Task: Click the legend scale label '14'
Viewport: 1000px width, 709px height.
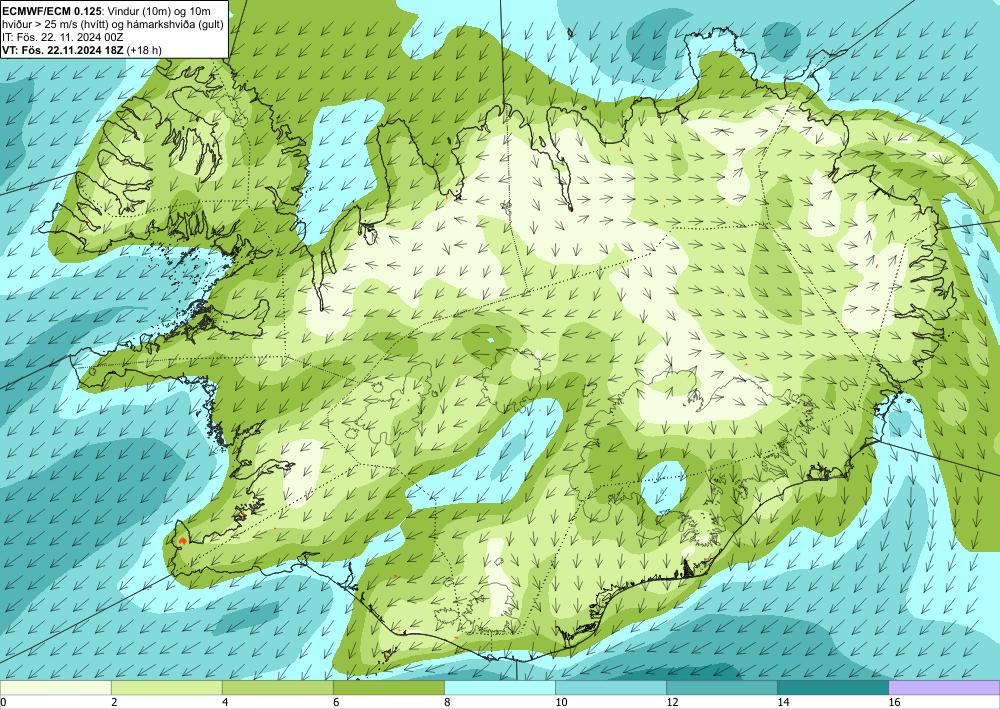Action: [783, 703]
